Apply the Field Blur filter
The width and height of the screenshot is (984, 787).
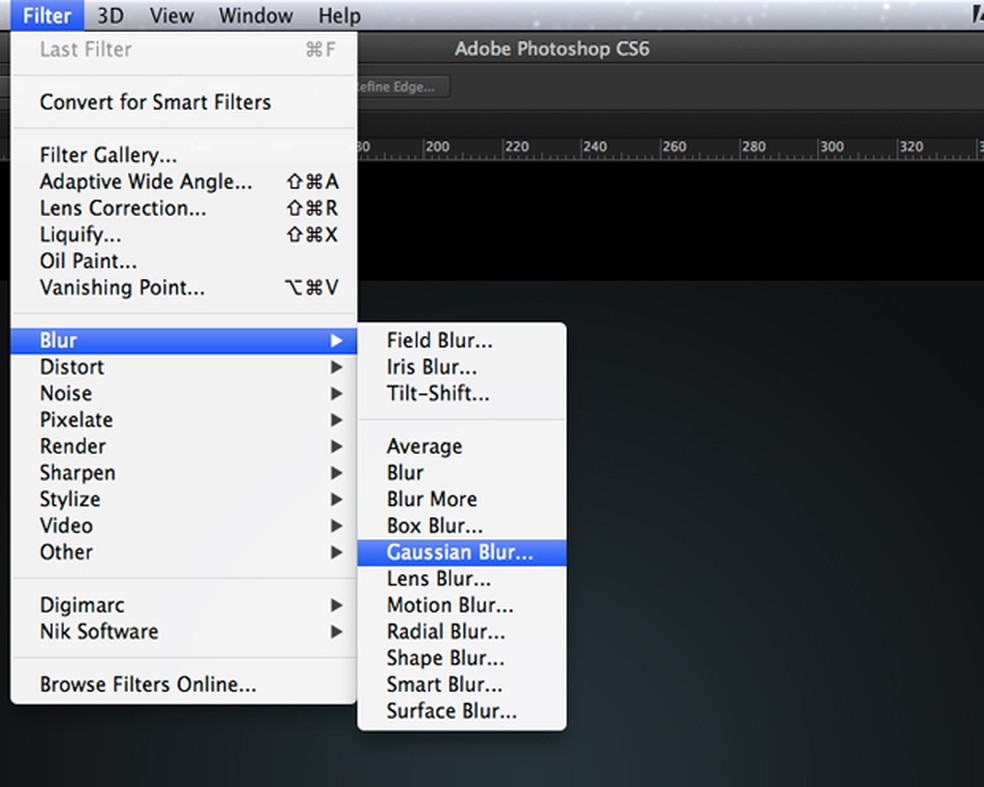[x=440, y=341]
